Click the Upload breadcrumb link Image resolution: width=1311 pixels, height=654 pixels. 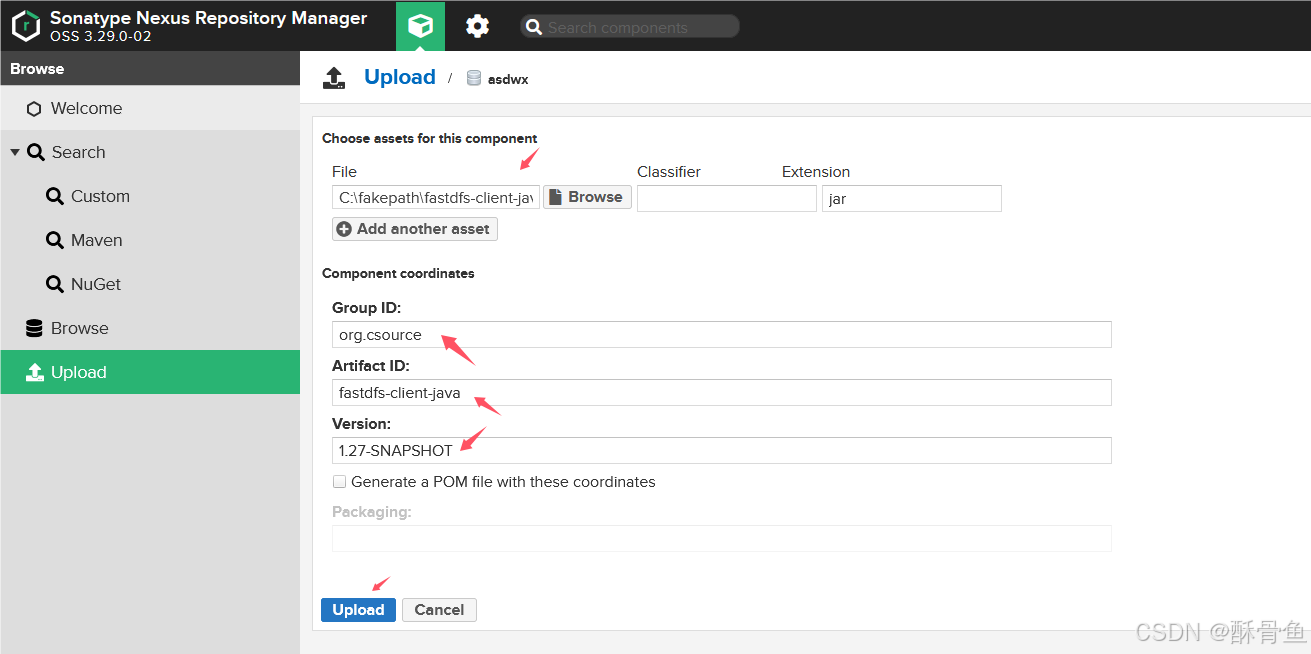pyautogui.click(x=400, y=77)
